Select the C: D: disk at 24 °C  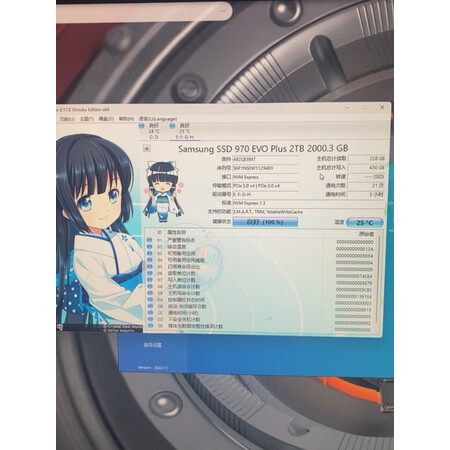click(x=149, y=131)
